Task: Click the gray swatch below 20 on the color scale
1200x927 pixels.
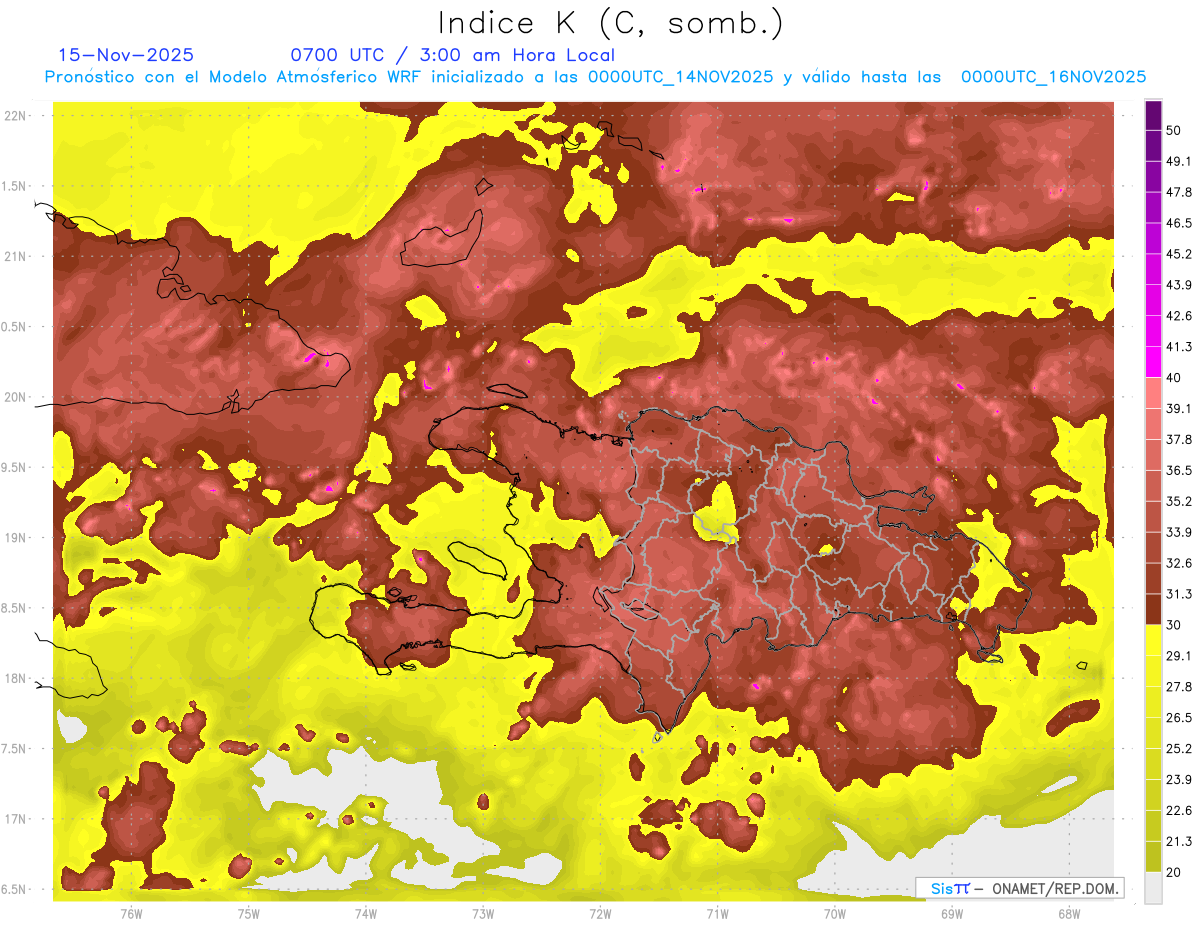Action: (x=1154, y=888)
